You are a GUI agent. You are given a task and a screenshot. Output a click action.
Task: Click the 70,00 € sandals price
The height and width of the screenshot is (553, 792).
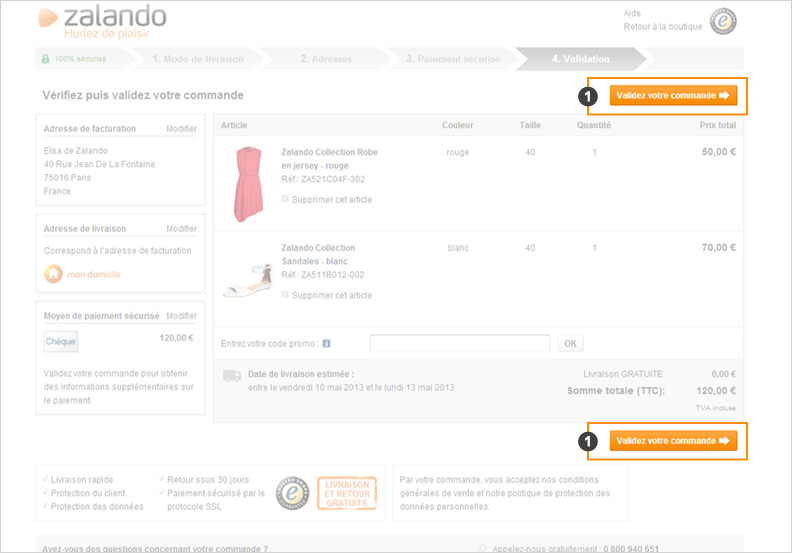(x=719, y=247)
